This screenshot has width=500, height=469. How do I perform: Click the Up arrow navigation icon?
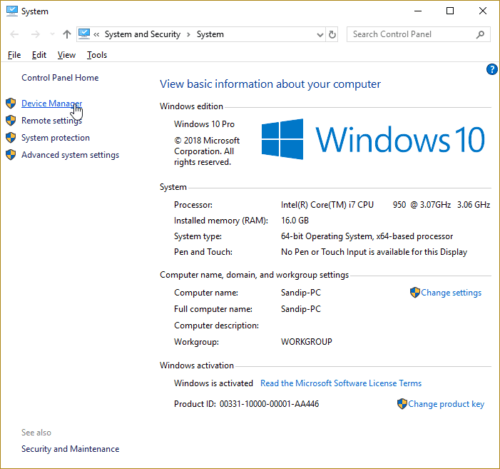pos(67,34)
